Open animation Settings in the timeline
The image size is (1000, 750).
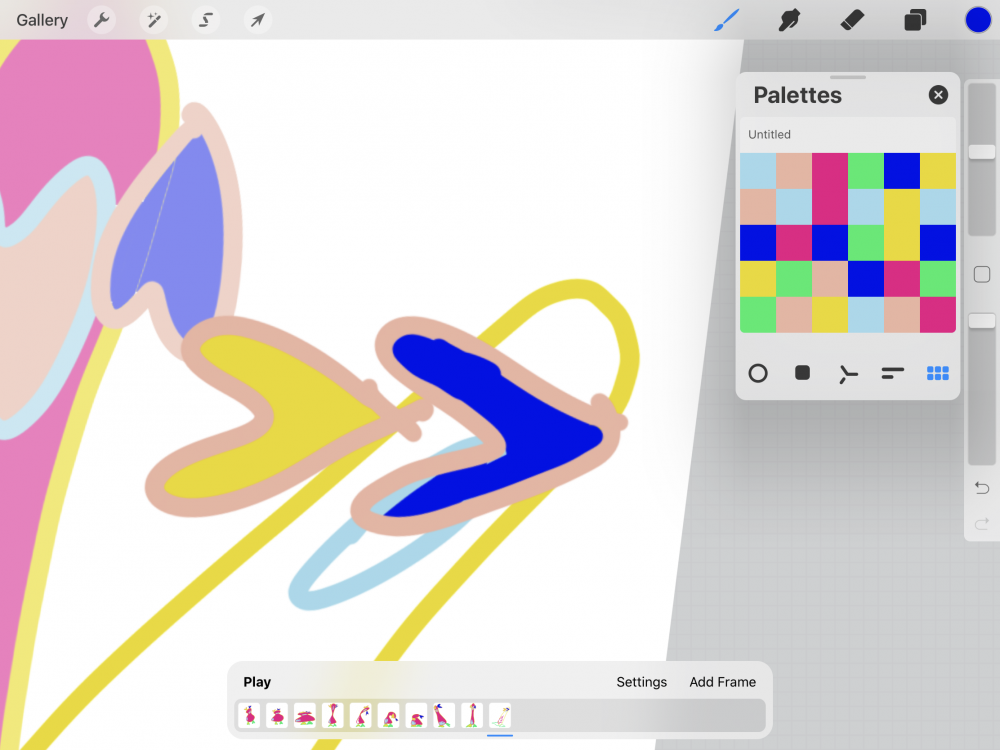point(641,682)
